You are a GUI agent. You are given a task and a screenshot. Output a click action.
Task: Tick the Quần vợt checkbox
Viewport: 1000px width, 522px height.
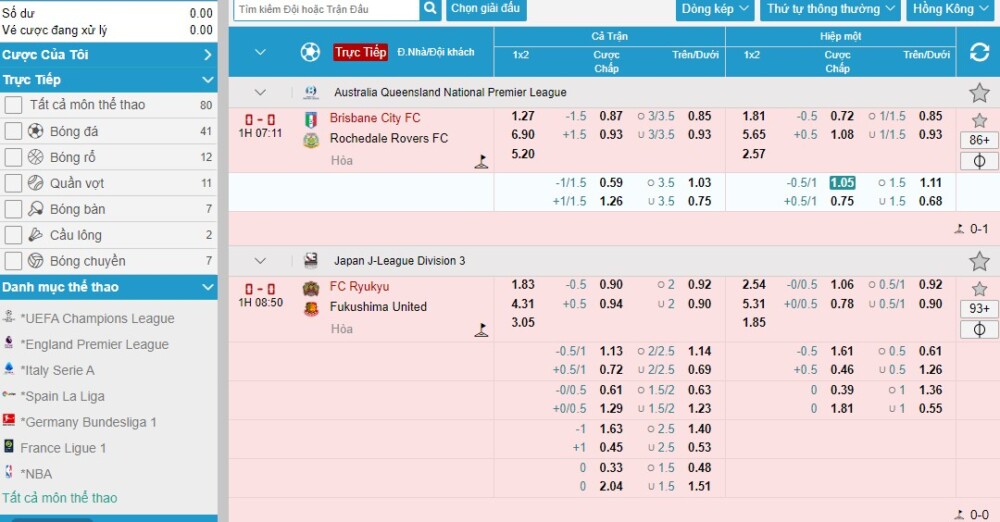click(x=13, y=183)
